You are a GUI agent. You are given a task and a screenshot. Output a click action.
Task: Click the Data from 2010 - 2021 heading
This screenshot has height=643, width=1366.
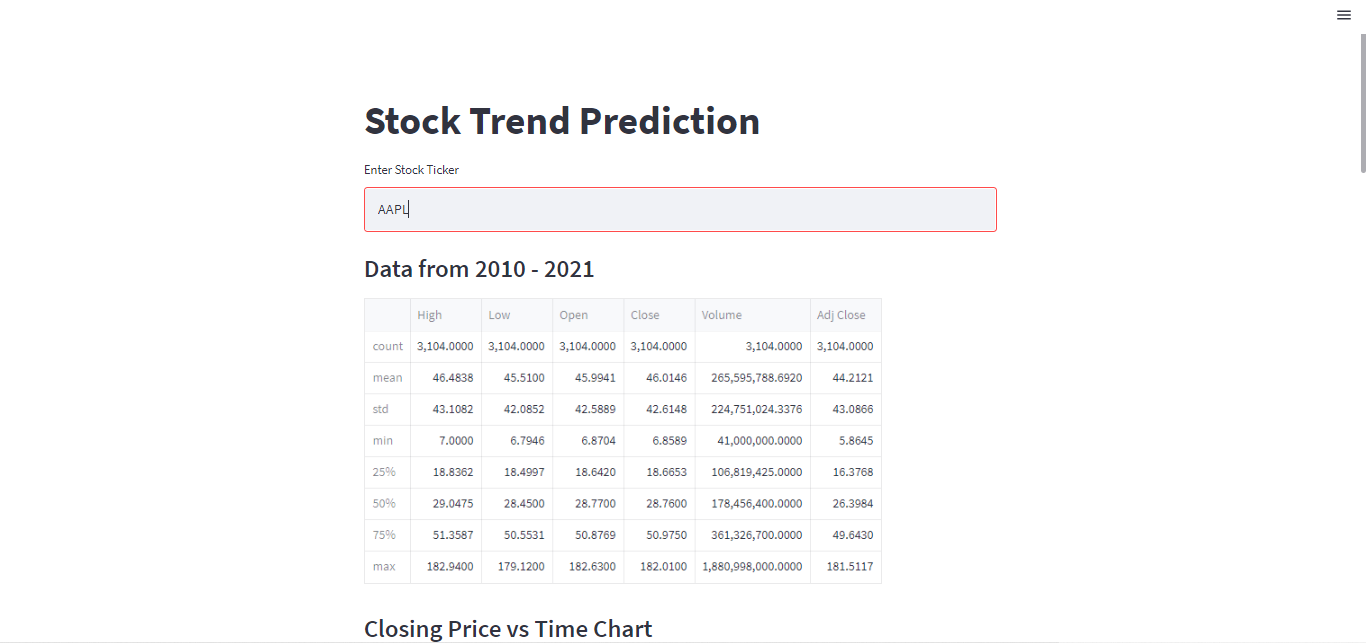(x=479, y=269)
